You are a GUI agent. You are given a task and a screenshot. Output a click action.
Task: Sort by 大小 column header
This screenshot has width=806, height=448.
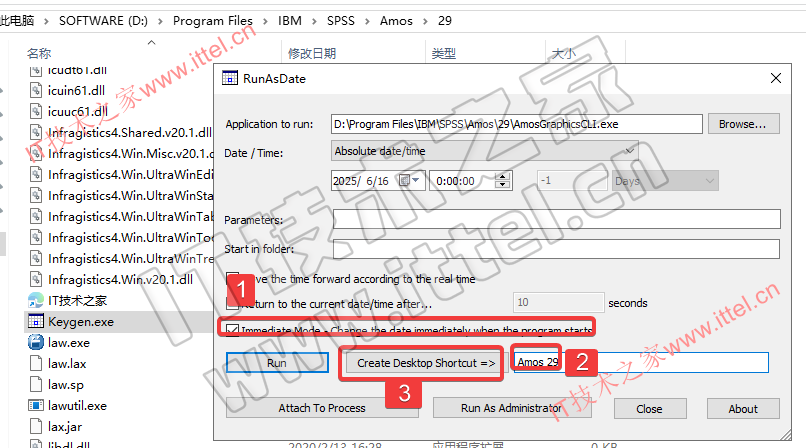point(563,53)
